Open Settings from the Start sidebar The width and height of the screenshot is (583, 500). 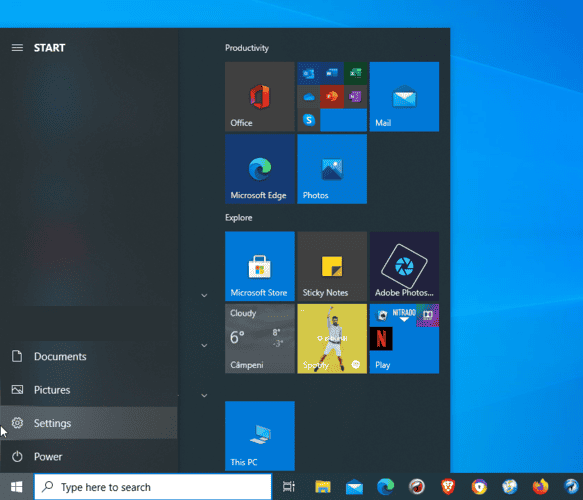[88, 423]
